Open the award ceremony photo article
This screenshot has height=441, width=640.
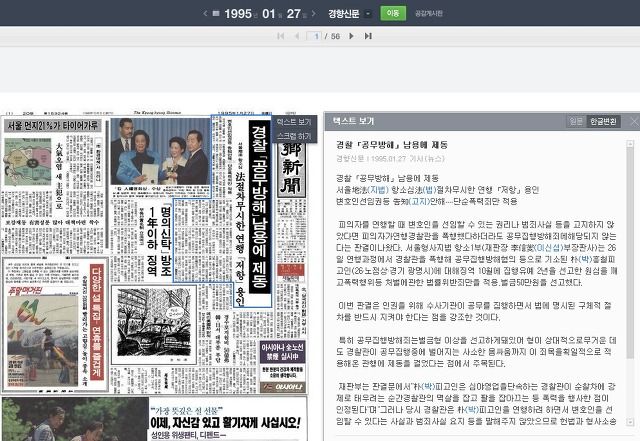(160, 151)
